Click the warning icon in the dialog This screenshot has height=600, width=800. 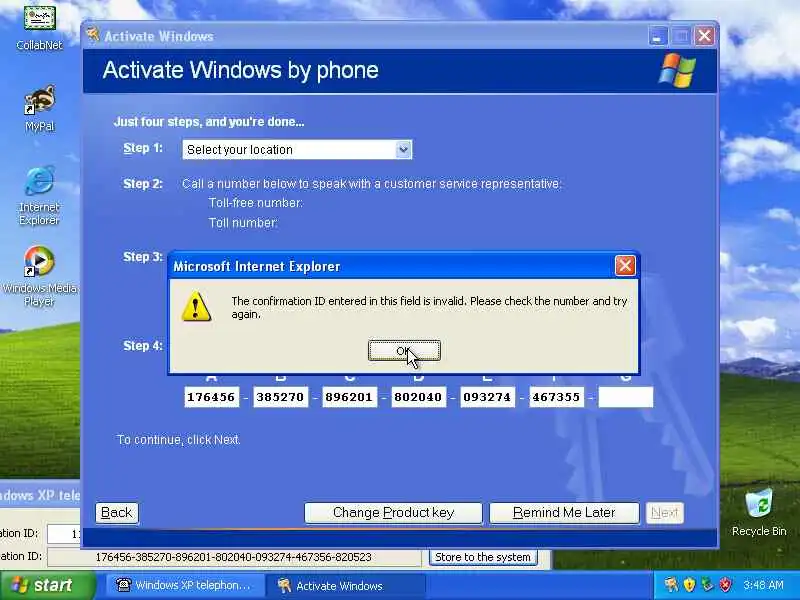pos(196,307)
